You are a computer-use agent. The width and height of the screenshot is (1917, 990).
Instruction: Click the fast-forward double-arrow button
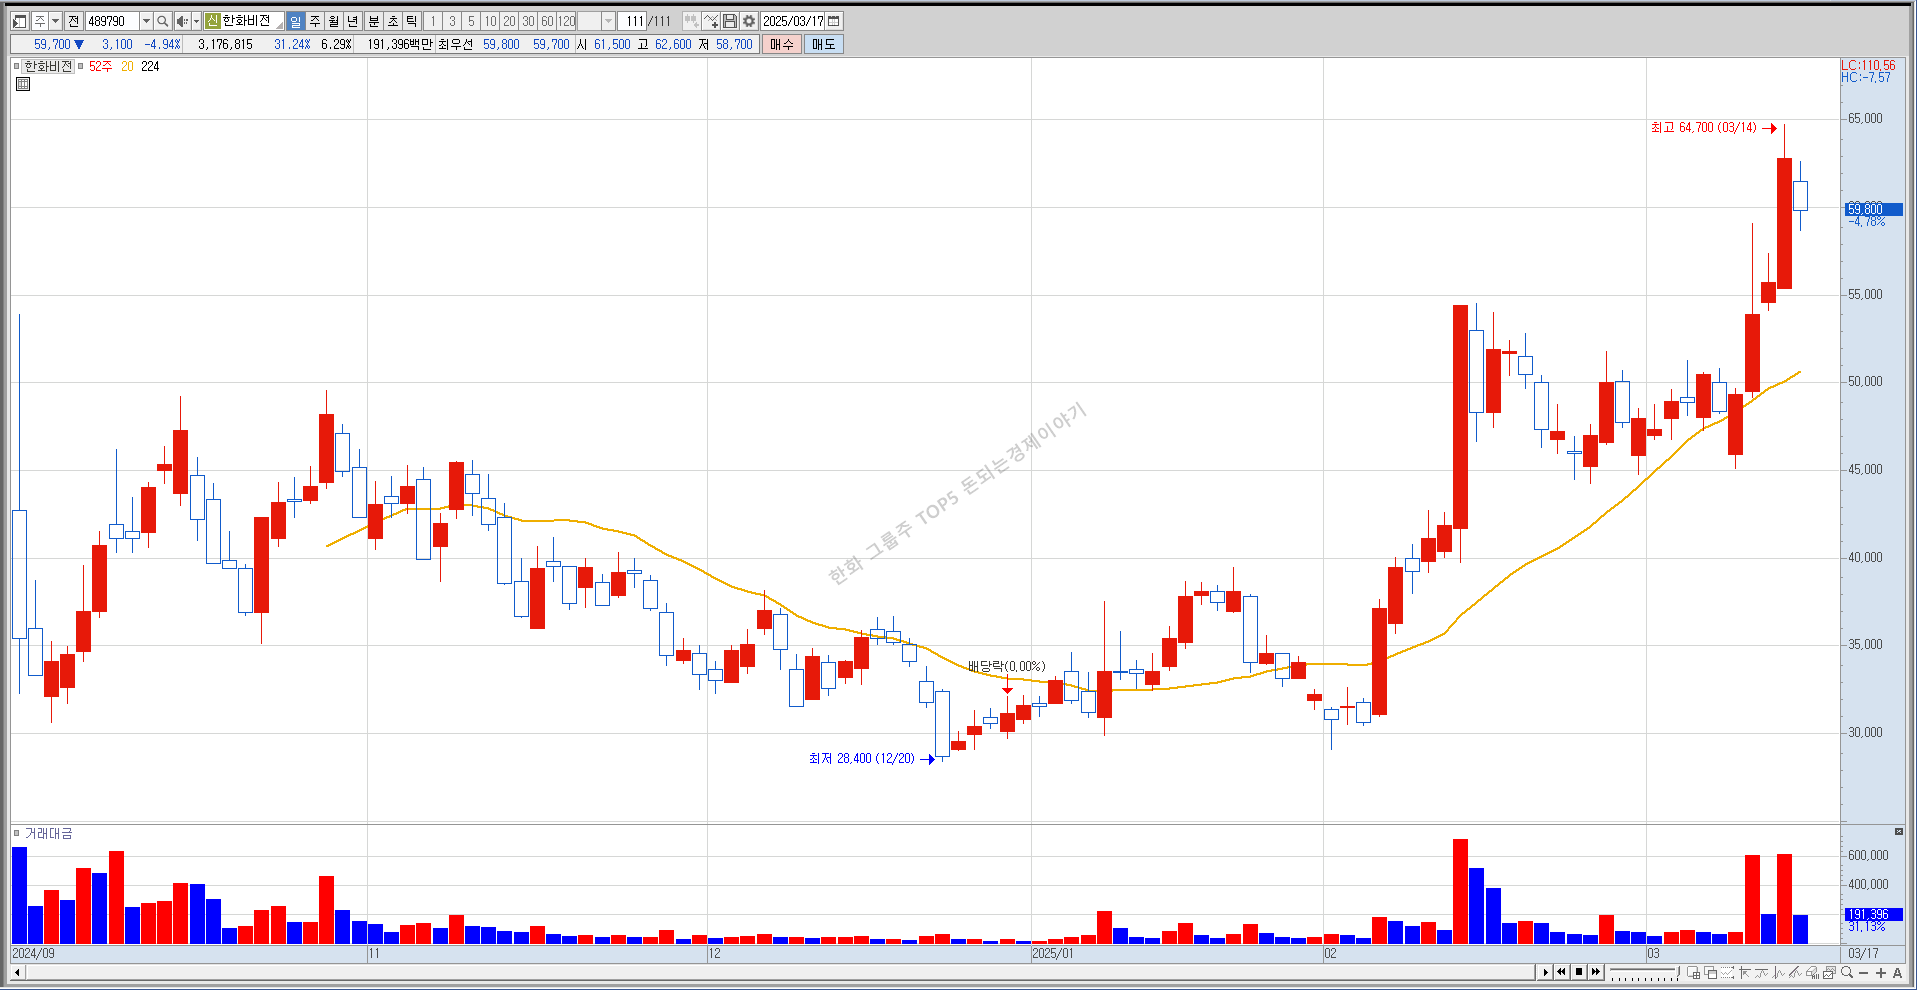1596,972
